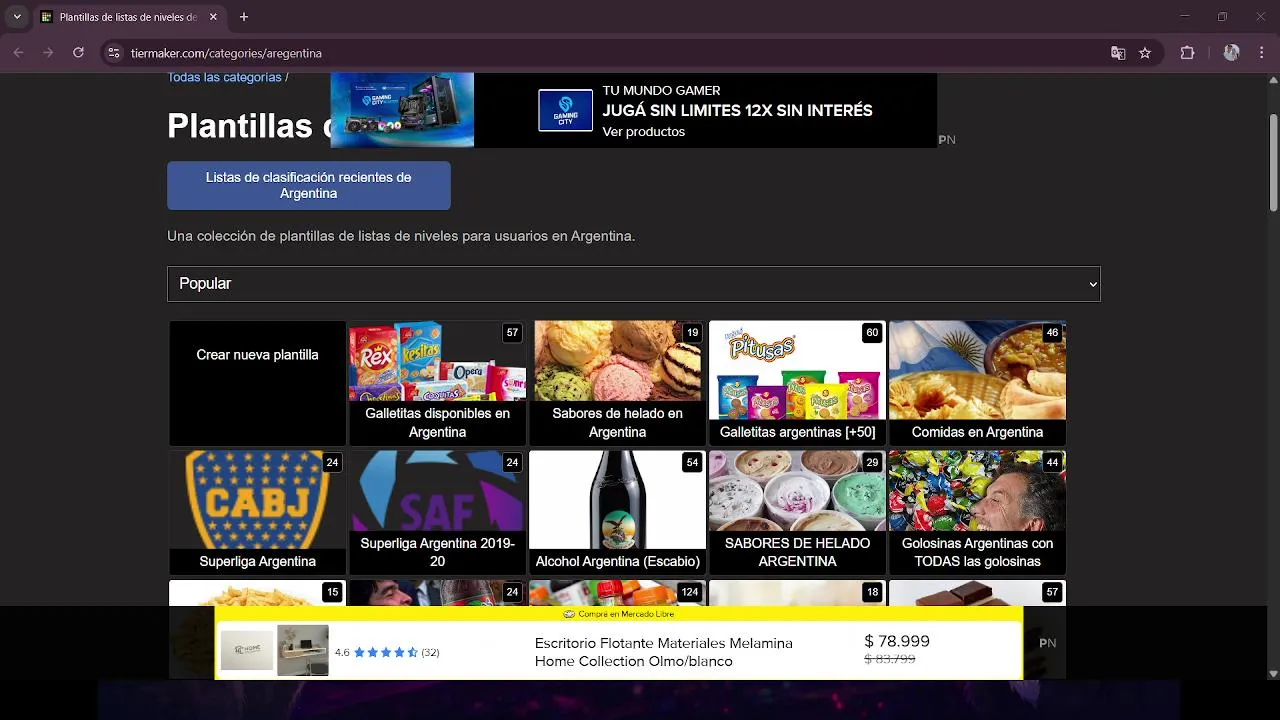The image size is (1280, 720).
Task: Open site information icon in address bar
Action: click(x=114, y=53)
